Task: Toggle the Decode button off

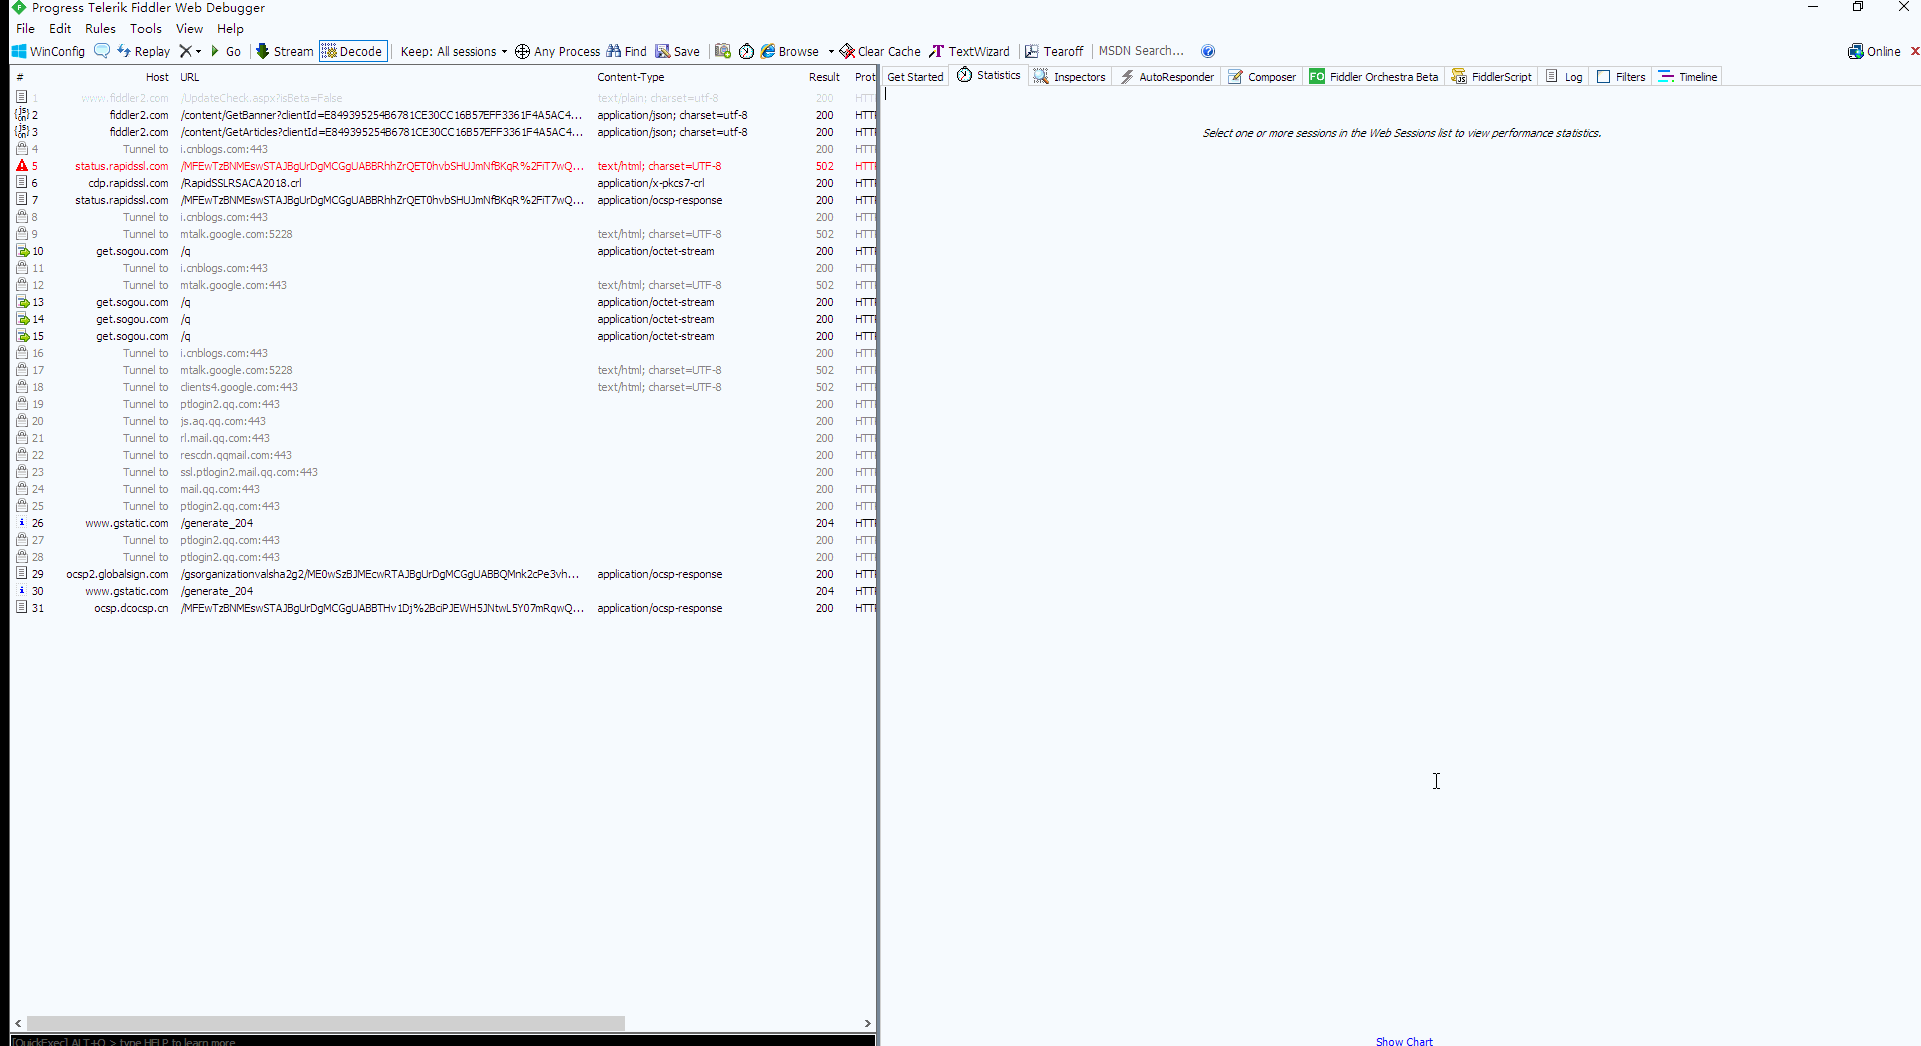Action: pos(353,51)
